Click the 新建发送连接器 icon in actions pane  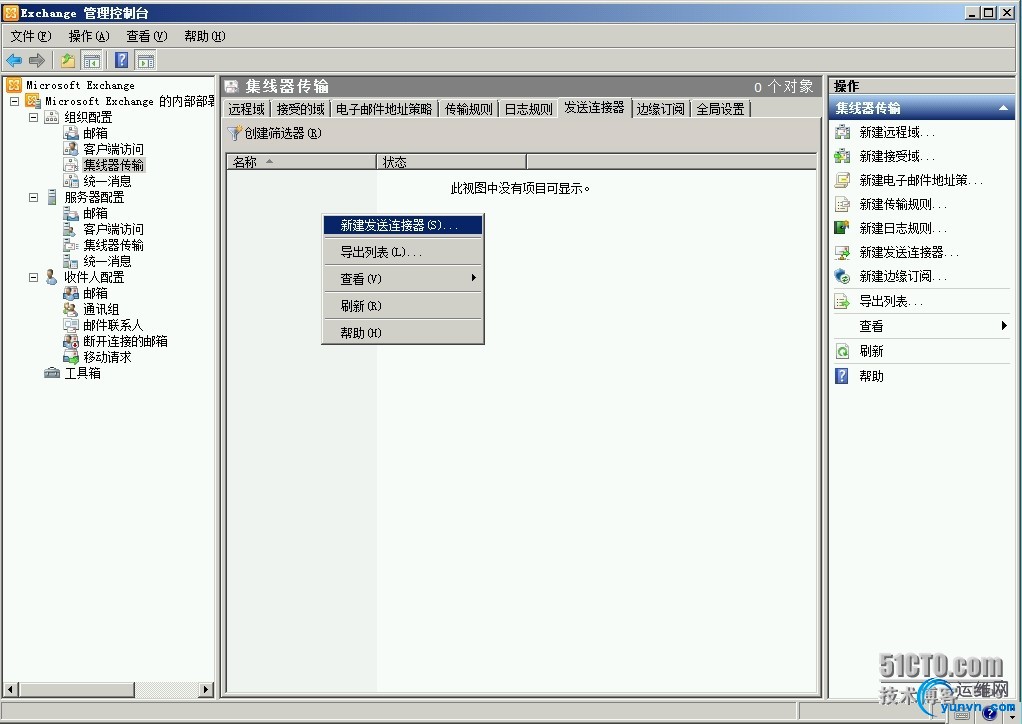point(842,252)
